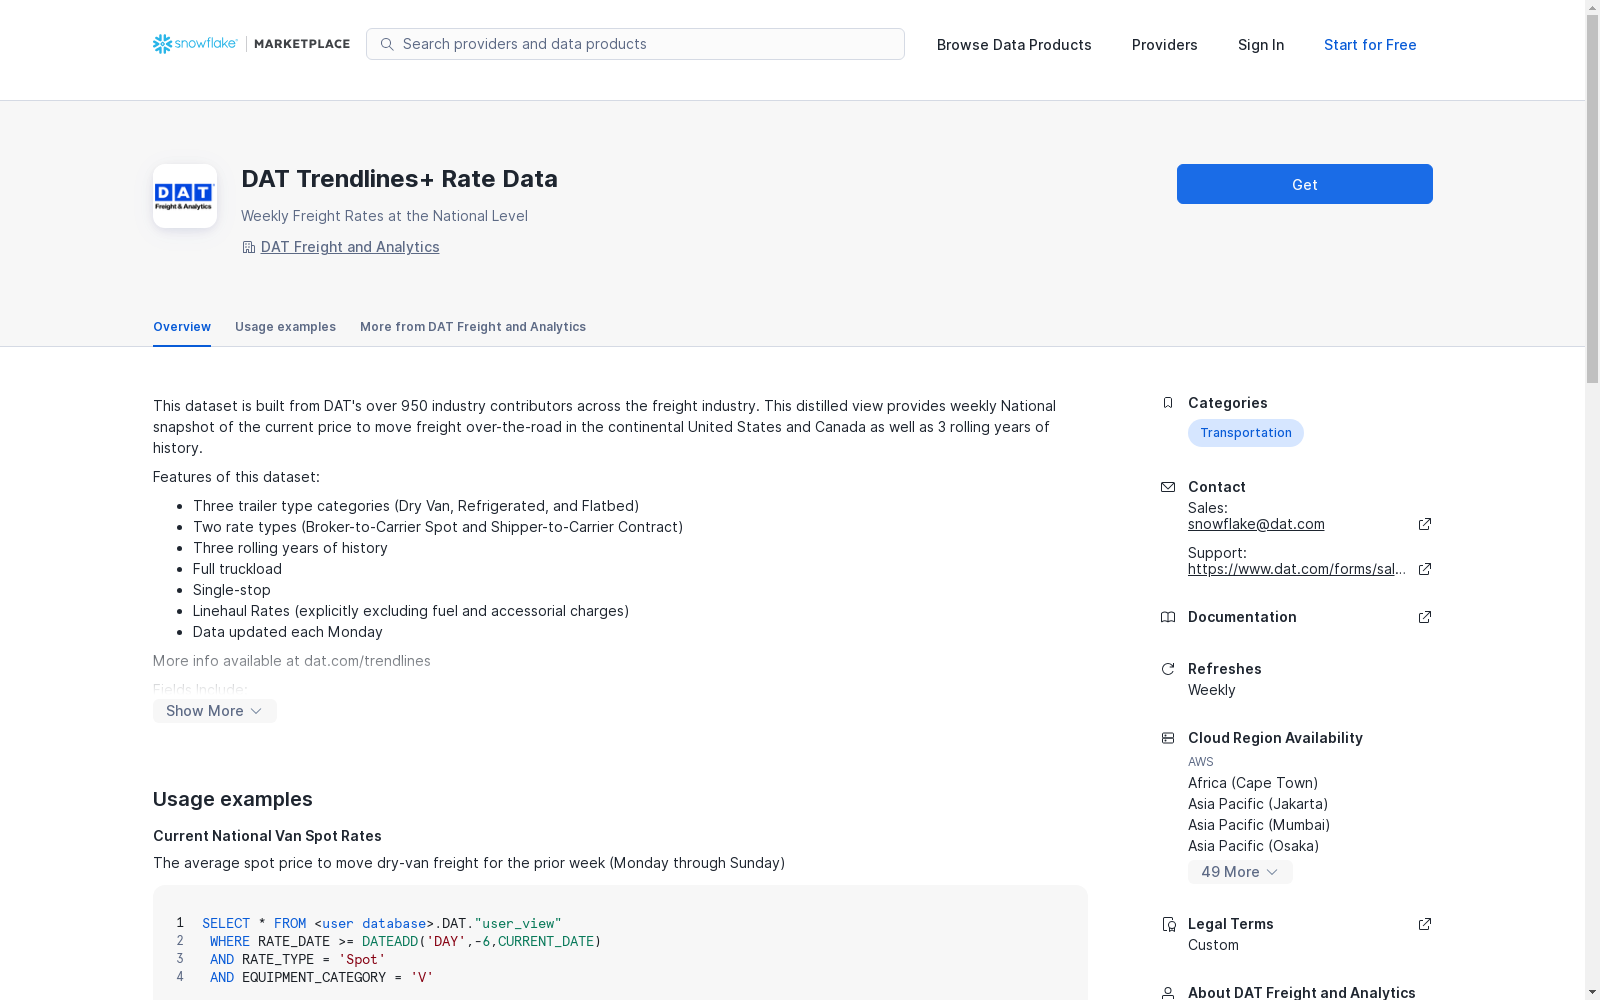Click the "Asia Pacific (Mumbai)" region
The image size is (1600, 1000).
coord(1259,825)
